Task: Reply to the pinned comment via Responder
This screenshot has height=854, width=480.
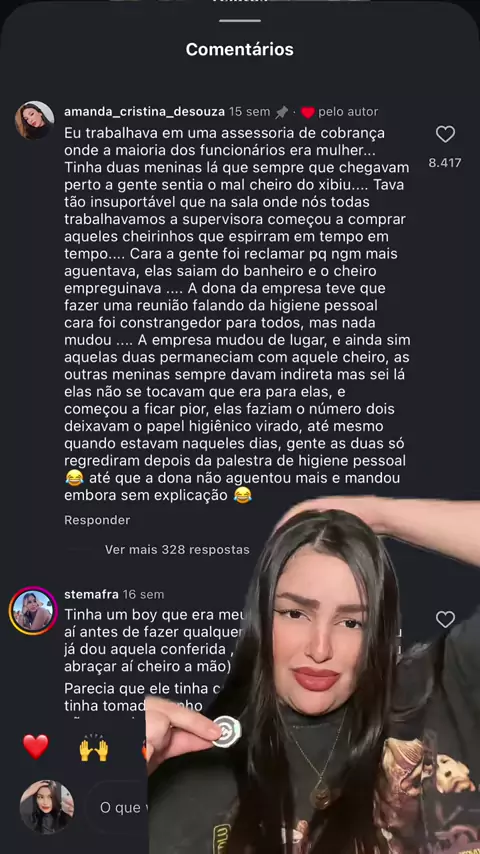Action: 97,520
